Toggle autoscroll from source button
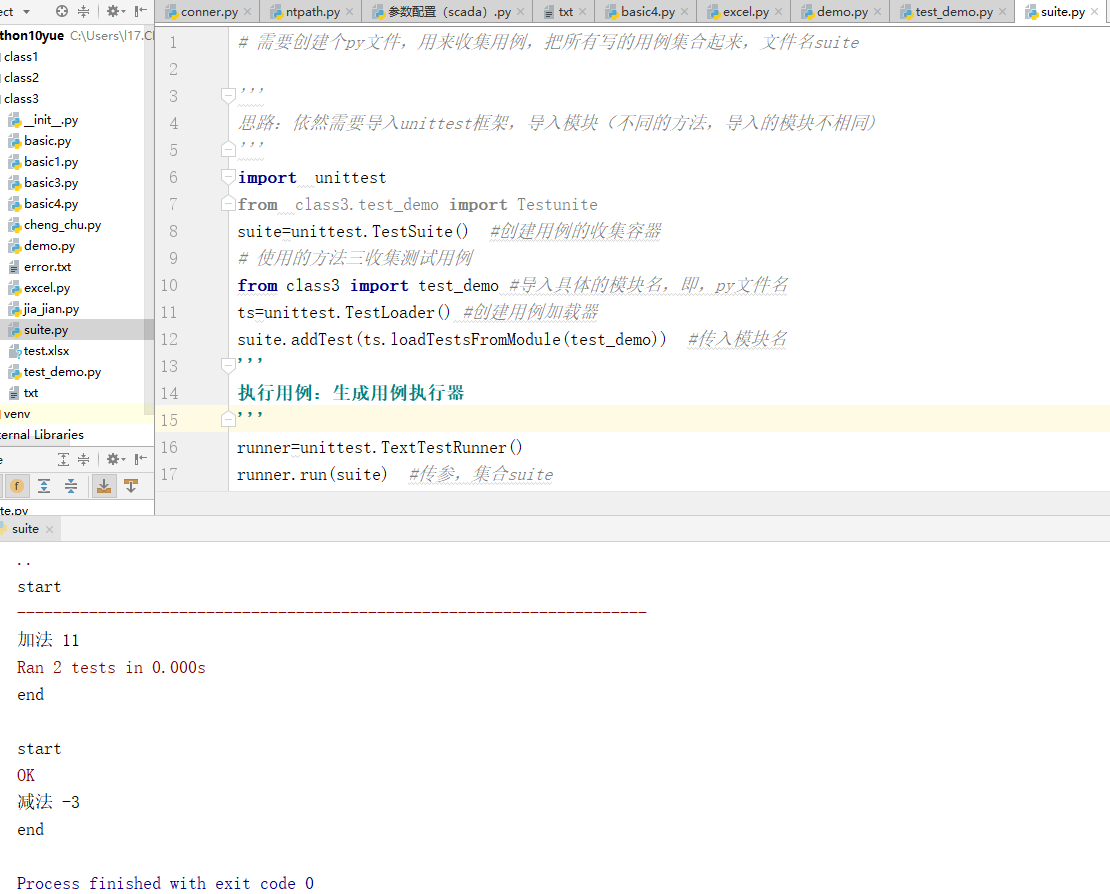 coord(131,486)
